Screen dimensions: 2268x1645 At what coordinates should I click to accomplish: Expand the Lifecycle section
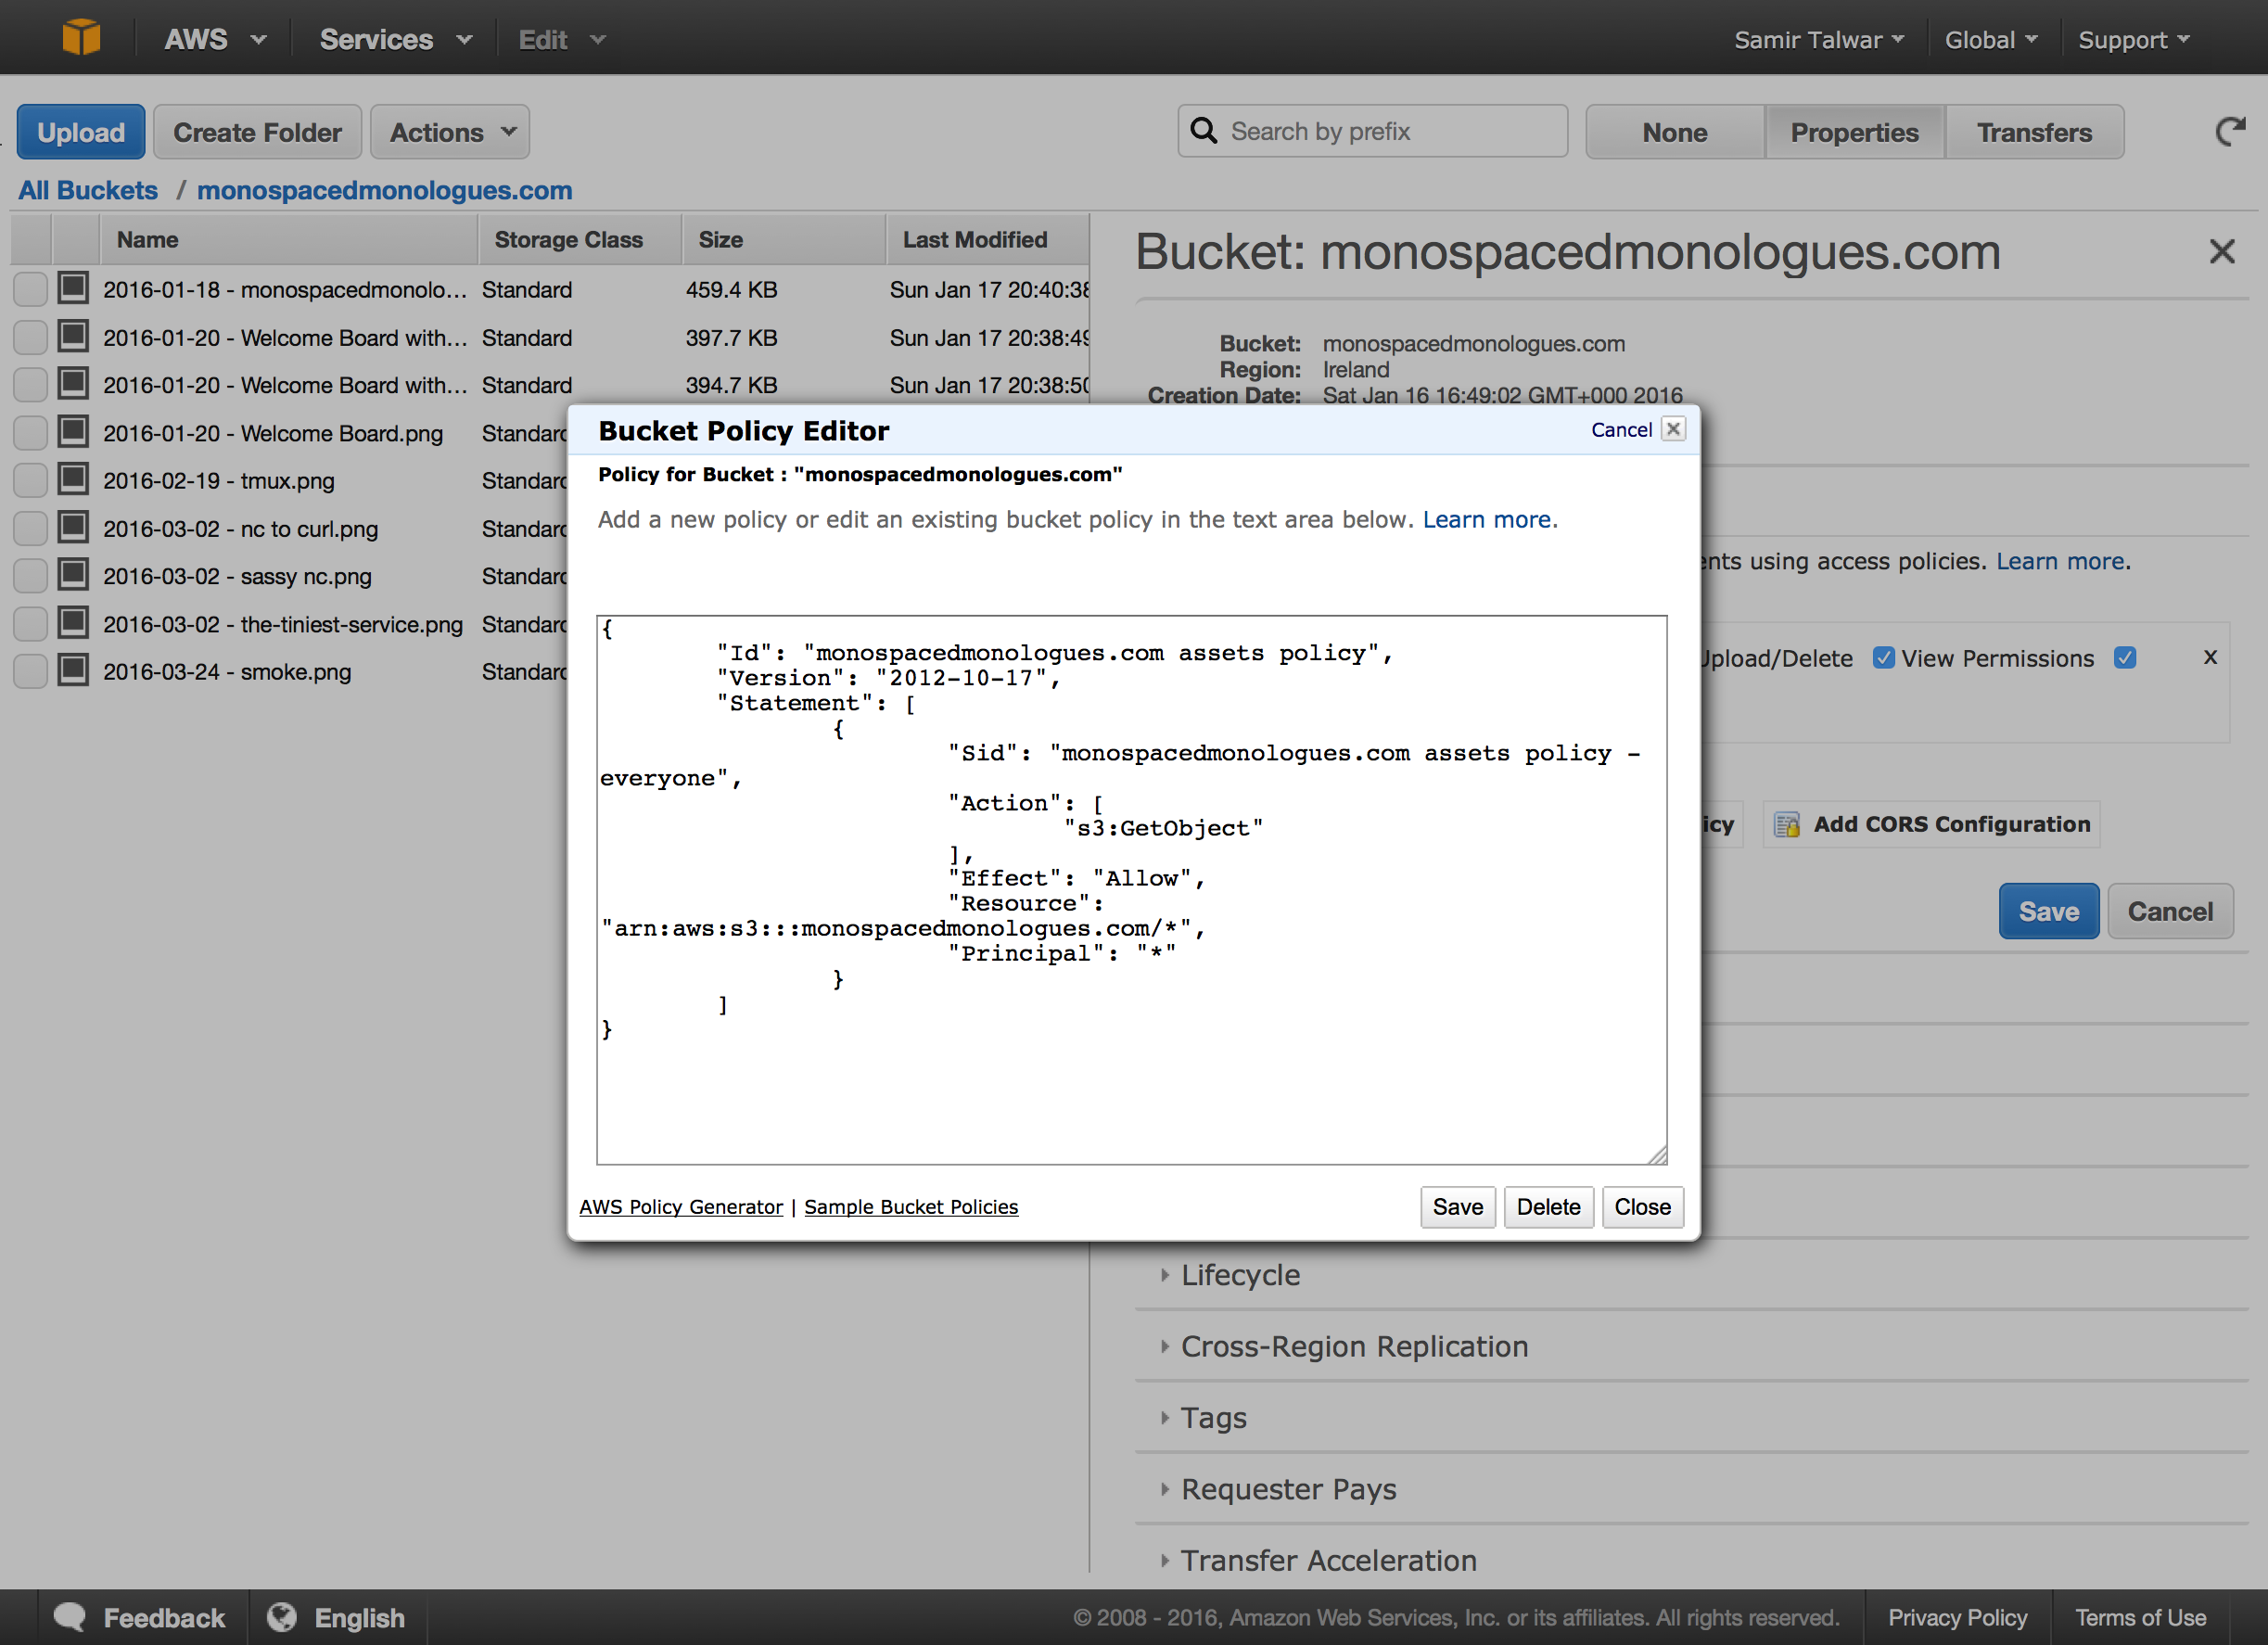pyautogui.click(x=1239, y=1275)
